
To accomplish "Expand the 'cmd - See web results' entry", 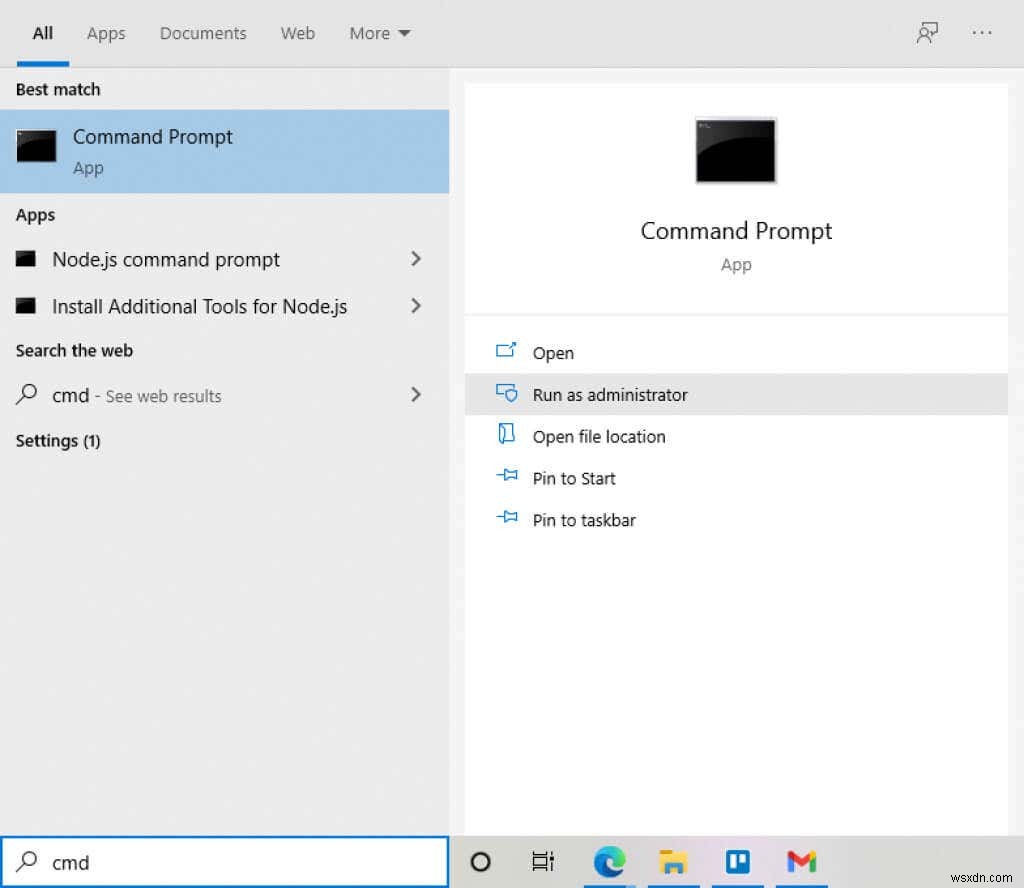I will click(x=416, y=395).
